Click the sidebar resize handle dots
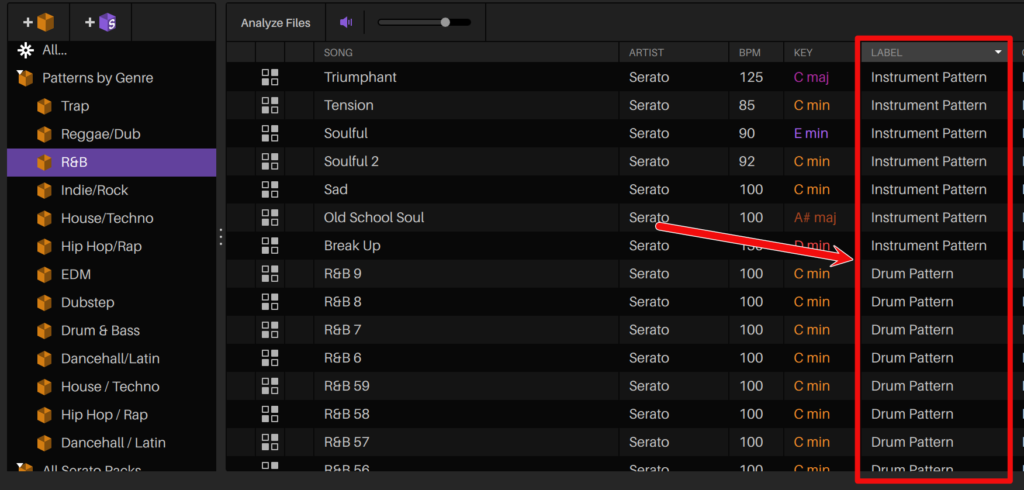This screenshot has height=490, width=1024. (221, 237)
